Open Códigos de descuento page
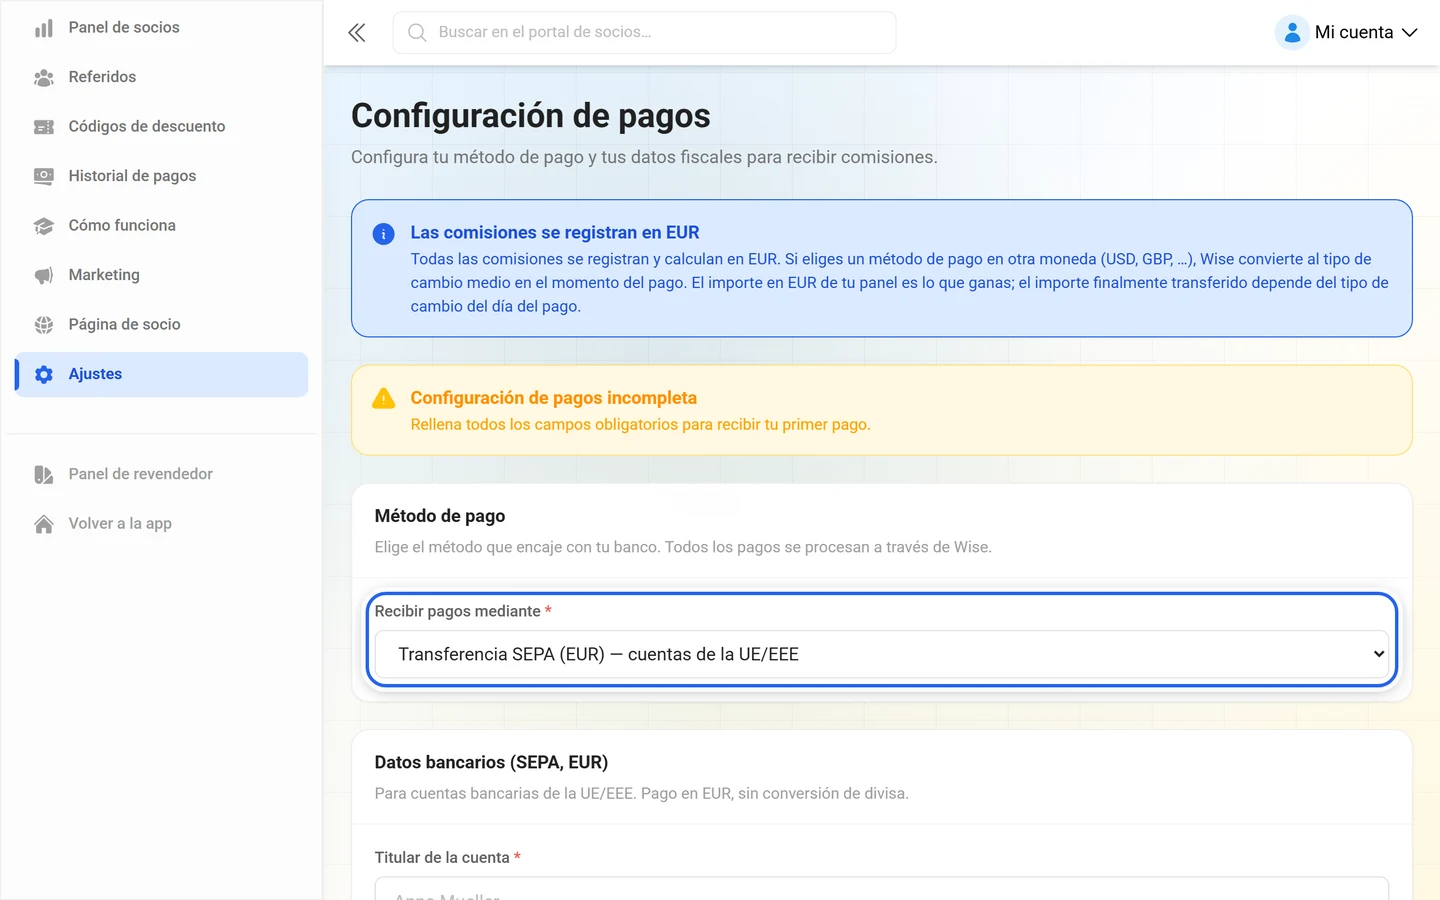Viewport: 1440px width, 900px height. [161, 127]
